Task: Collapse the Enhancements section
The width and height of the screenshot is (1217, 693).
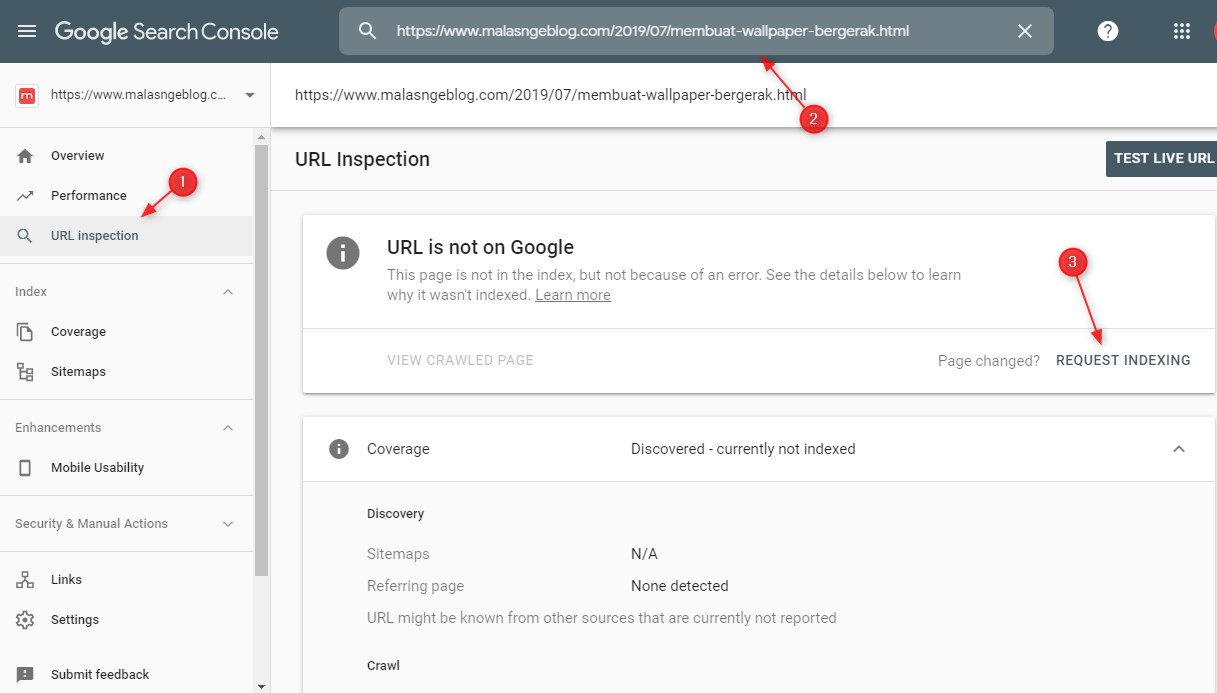Action: click(228, 428)
